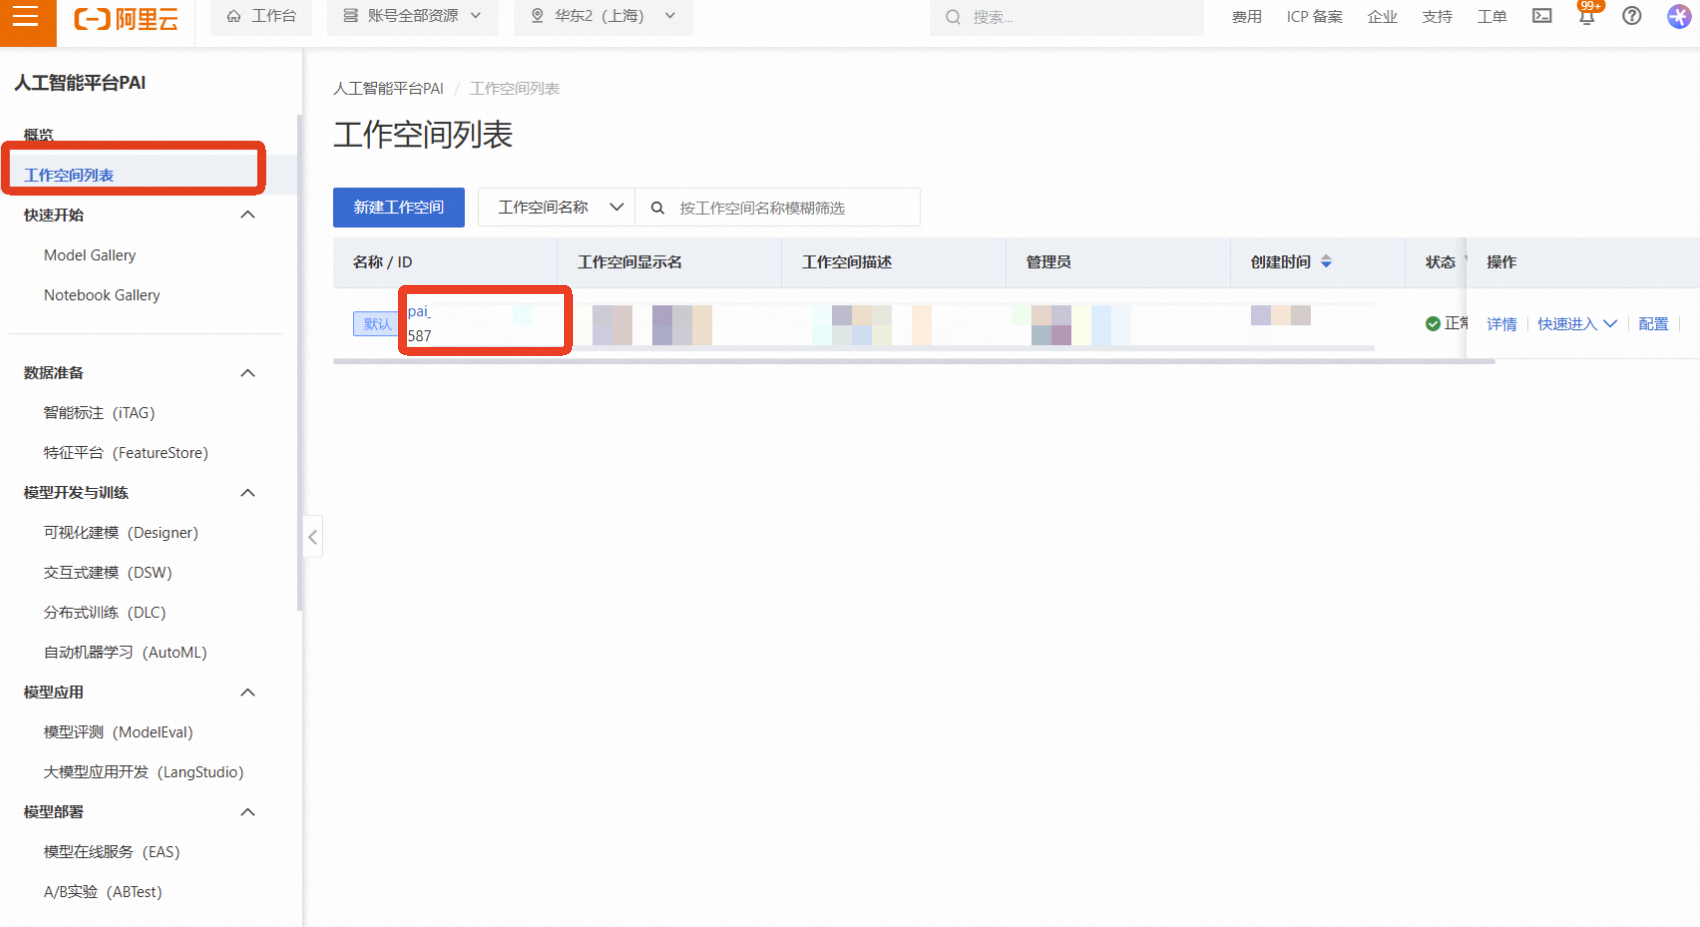Change region 华东2 (上海) dropdown

click(603, 16)
